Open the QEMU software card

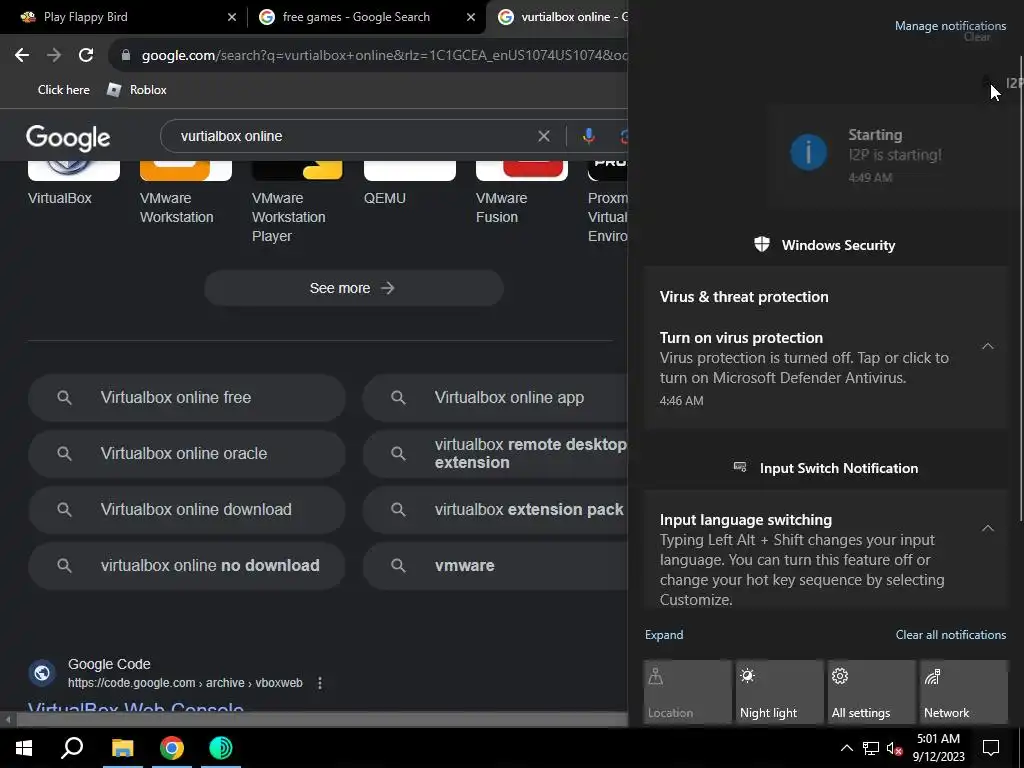[409, 184]
